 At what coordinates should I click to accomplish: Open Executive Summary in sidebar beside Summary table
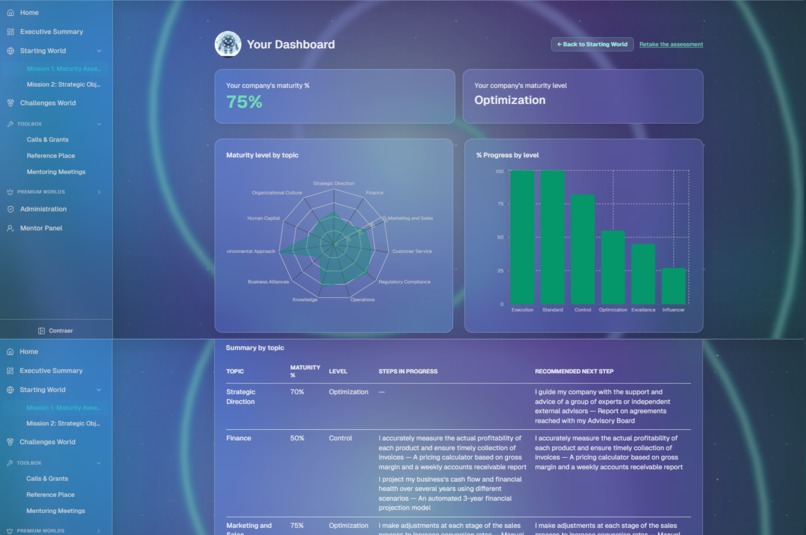(51, 371)
